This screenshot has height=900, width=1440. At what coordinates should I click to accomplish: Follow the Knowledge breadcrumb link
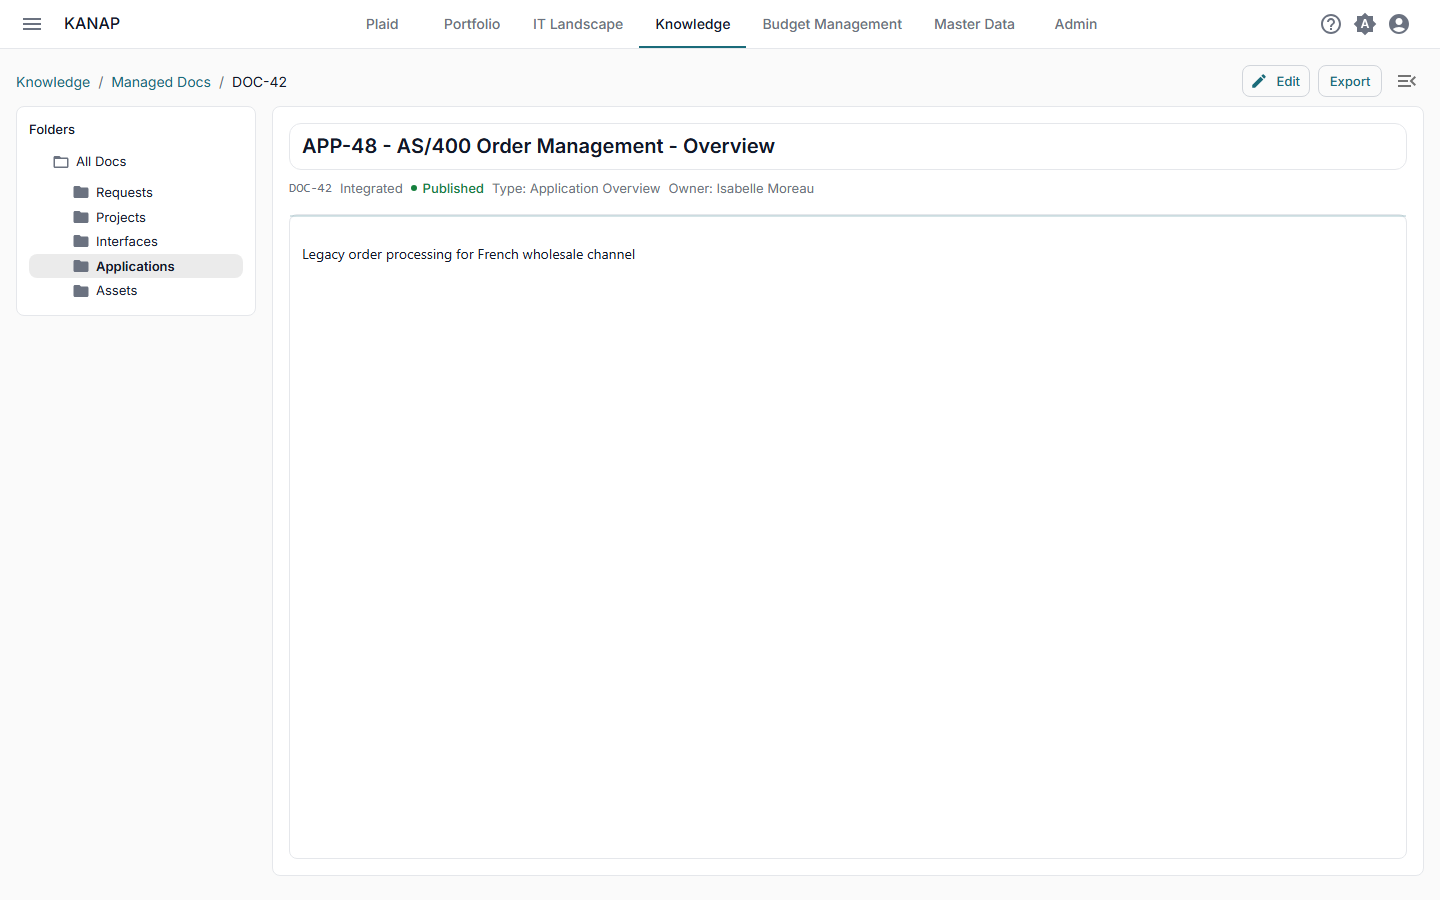tap(53, 82)
